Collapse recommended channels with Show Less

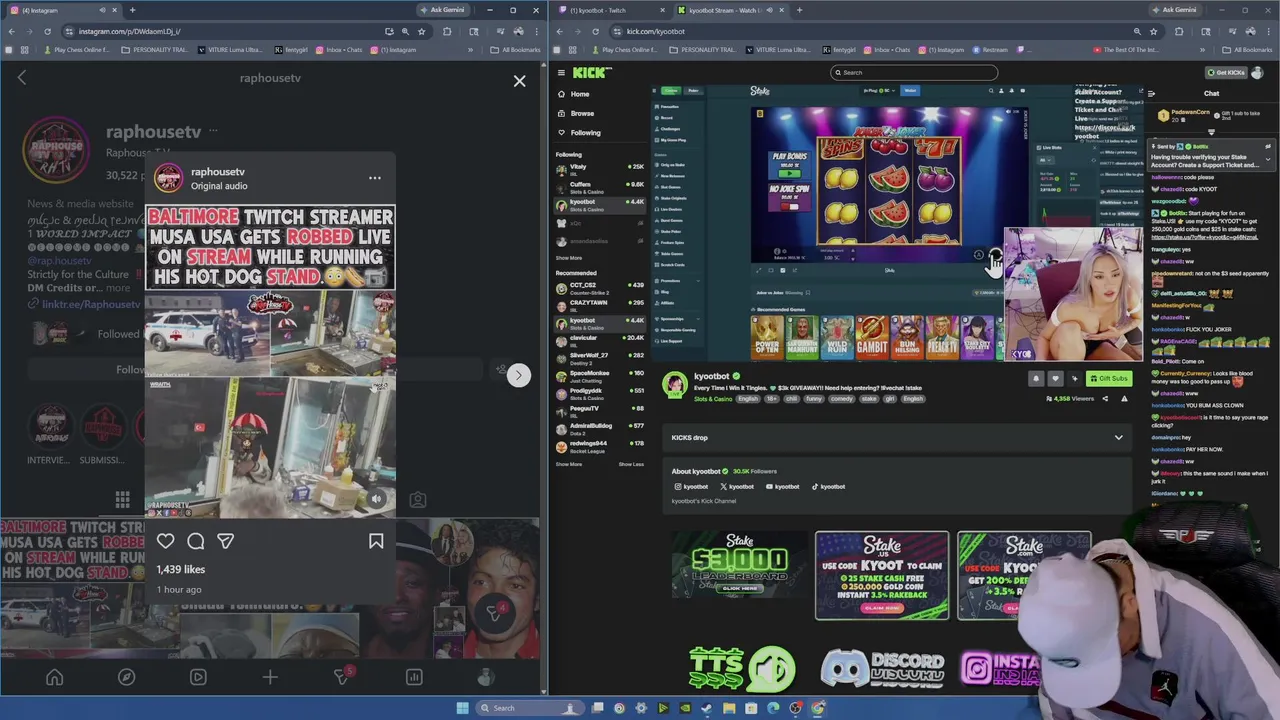point(631,464)
